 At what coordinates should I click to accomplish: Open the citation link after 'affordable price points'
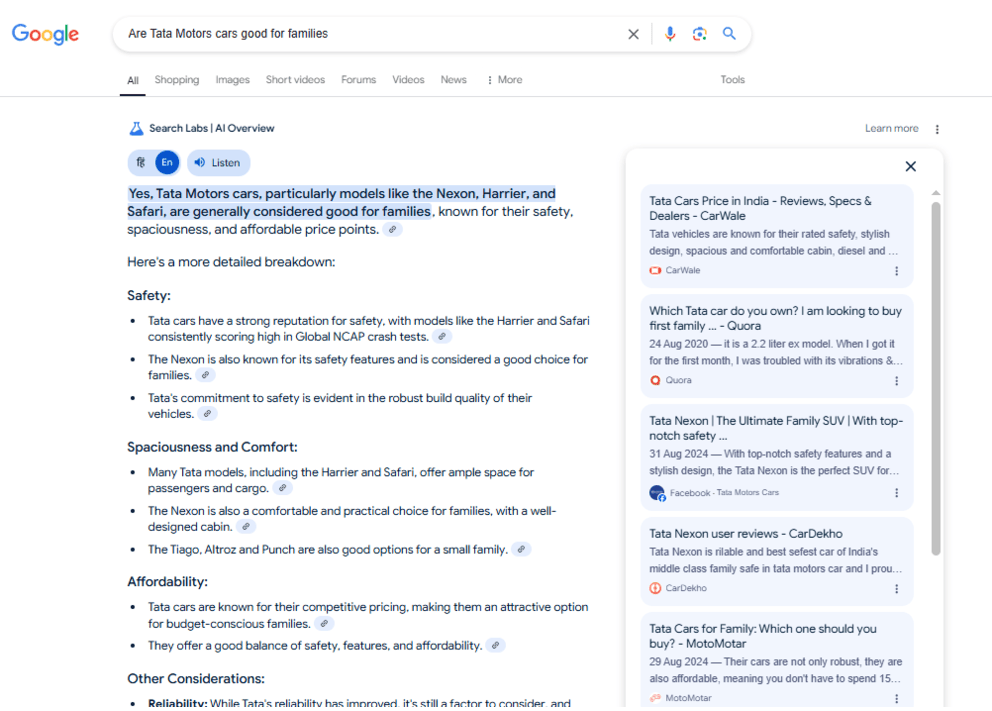[x=393, y=230]
